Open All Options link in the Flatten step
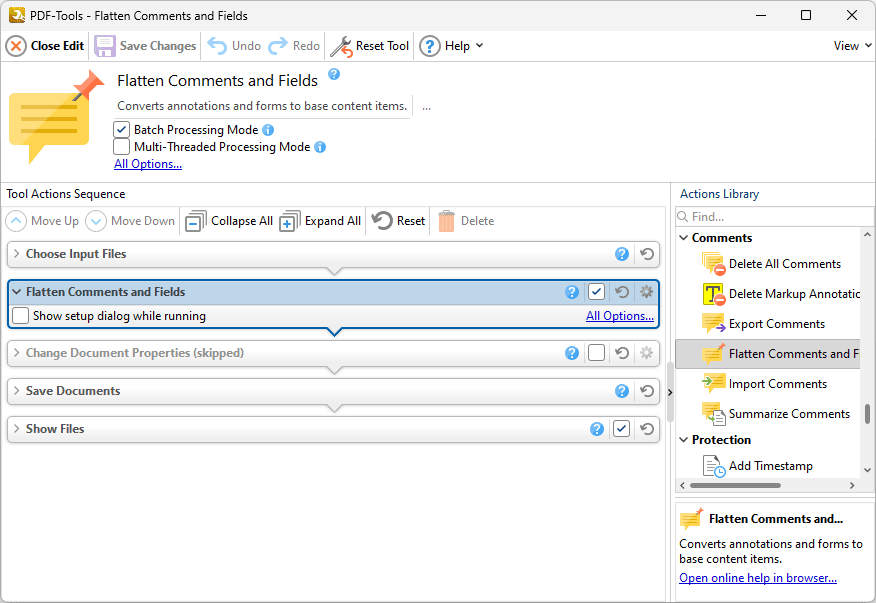The height and width of the screenshot is (603, 876). [x=620, y=316]
